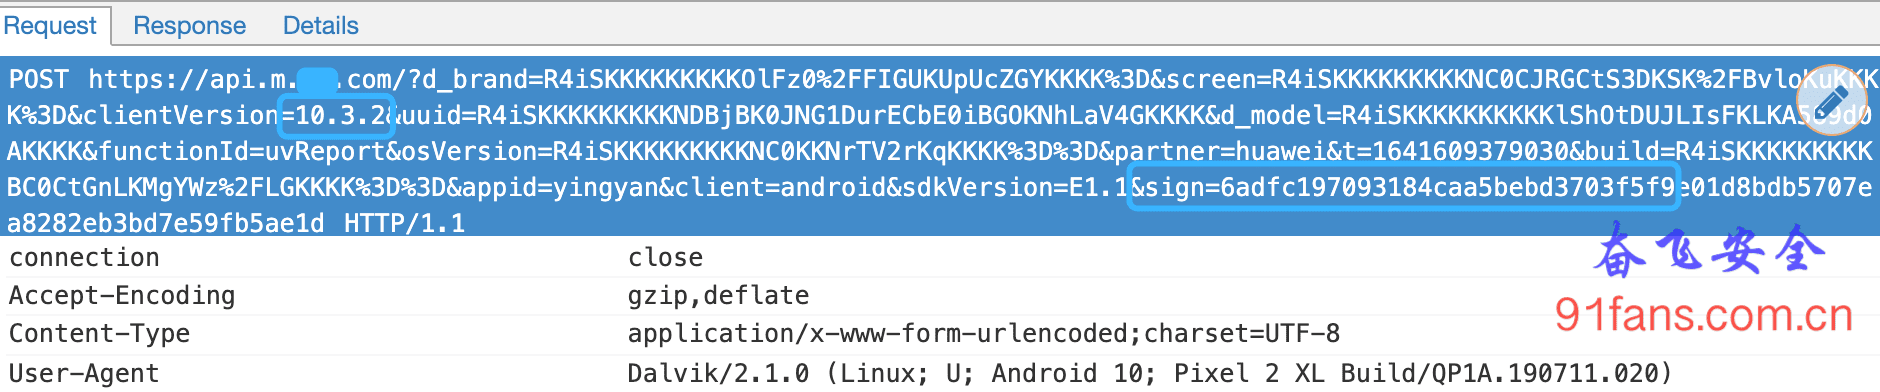Click the application/x-www-form-urlencoded value
1880x392 pixels.
(984, 334)
